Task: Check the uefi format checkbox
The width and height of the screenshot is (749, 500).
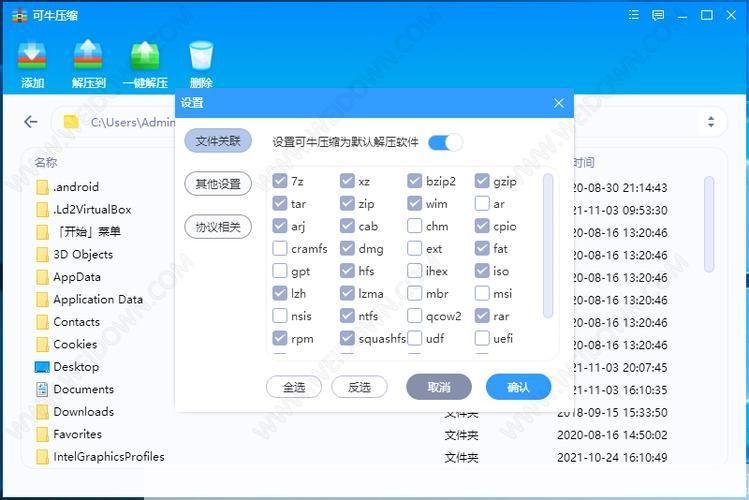Action: point(482,338)
